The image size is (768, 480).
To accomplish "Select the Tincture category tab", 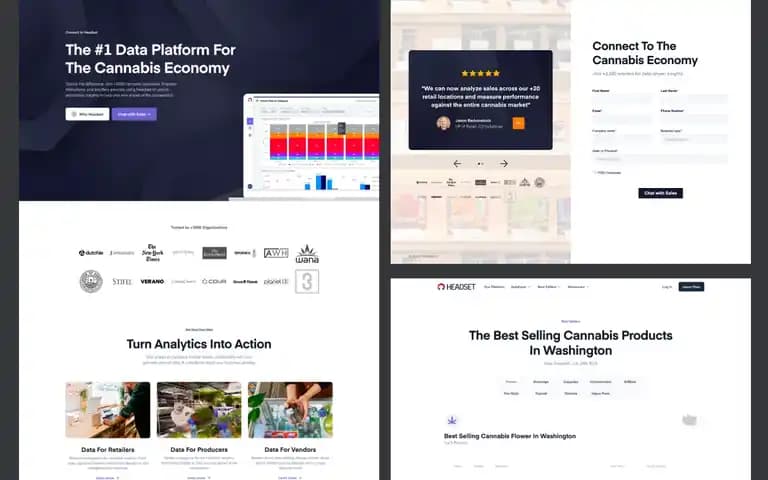I will [571, 393].
